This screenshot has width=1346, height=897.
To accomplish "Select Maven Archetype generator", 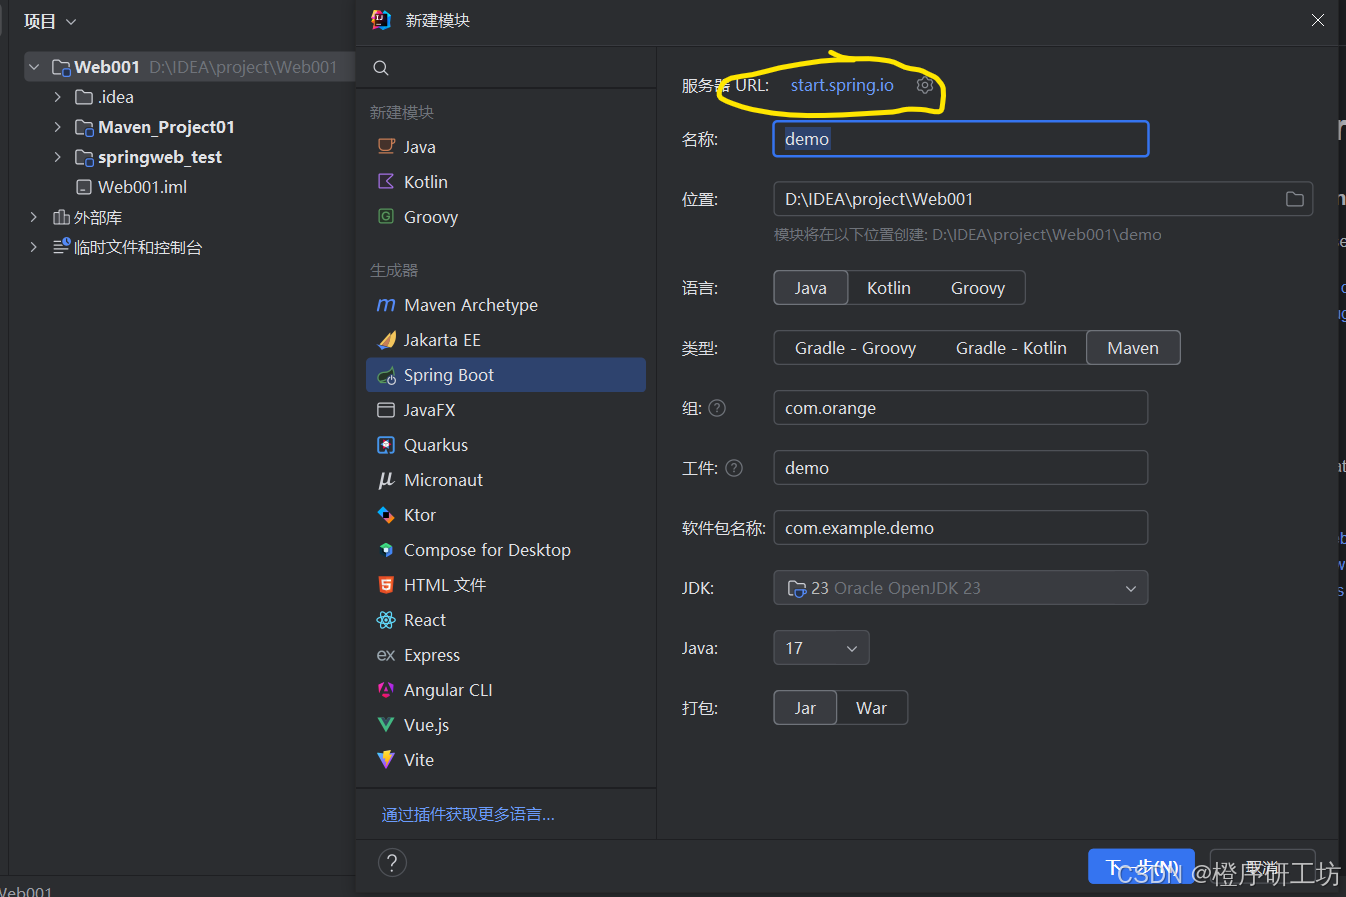I will [506, 305].
